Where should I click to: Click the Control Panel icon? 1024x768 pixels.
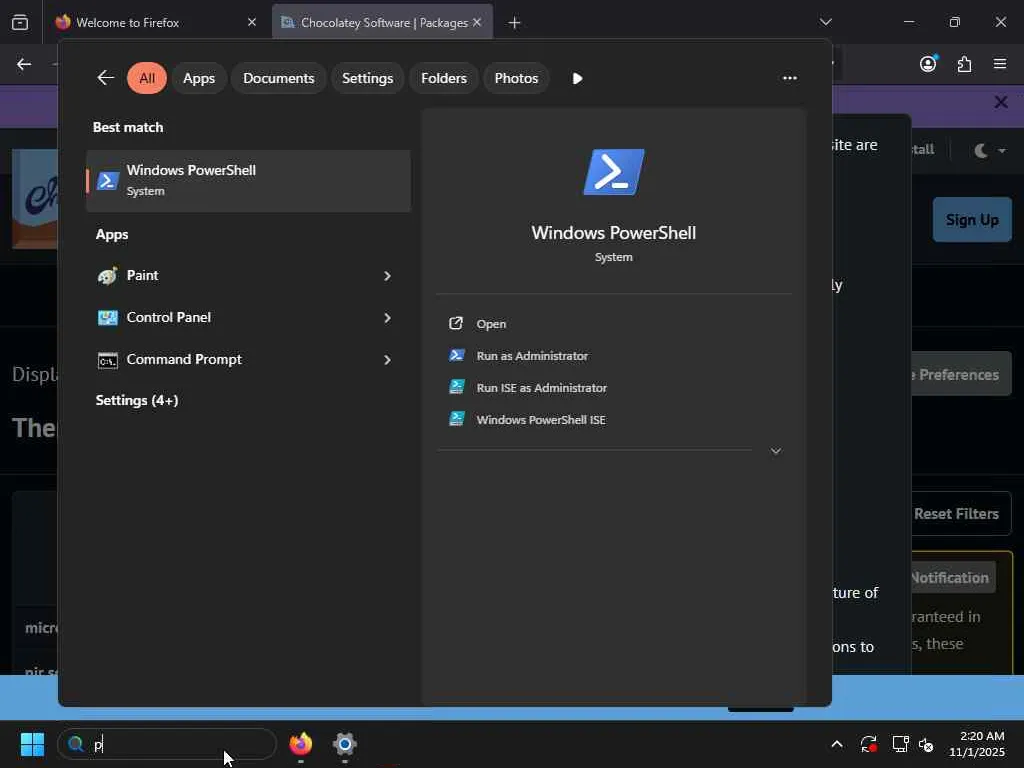click(x=108, y=317)
